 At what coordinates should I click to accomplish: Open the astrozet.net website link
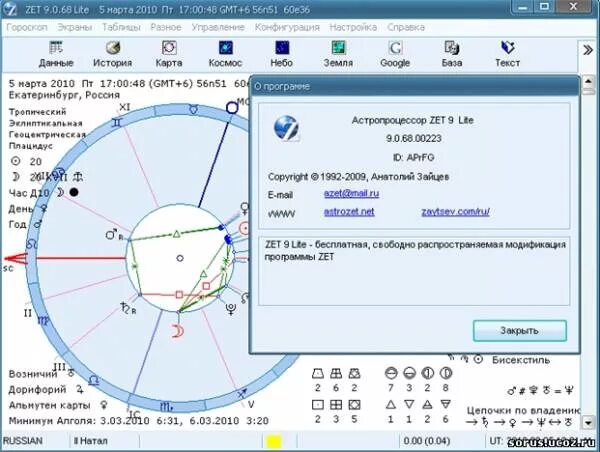(x=349, y=212)
